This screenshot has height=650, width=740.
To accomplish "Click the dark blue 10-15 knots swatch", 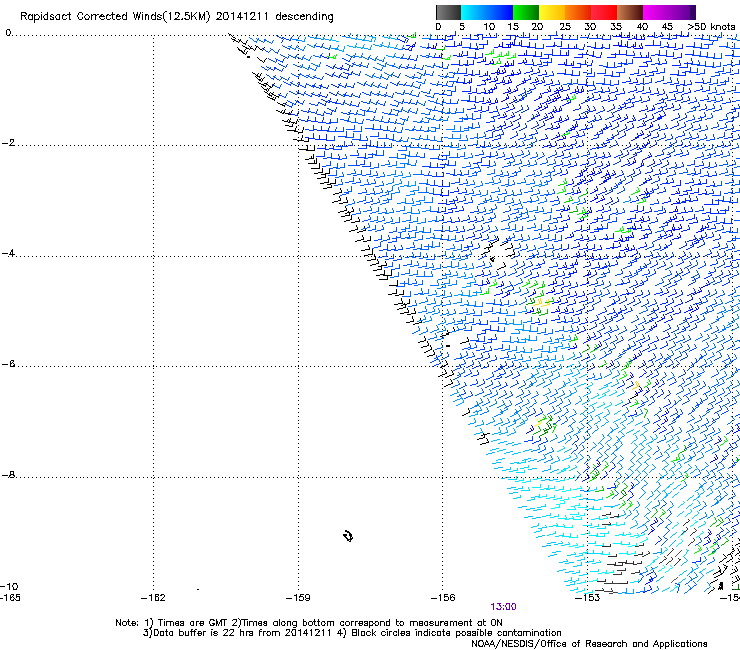I will (x=500, y=12).
